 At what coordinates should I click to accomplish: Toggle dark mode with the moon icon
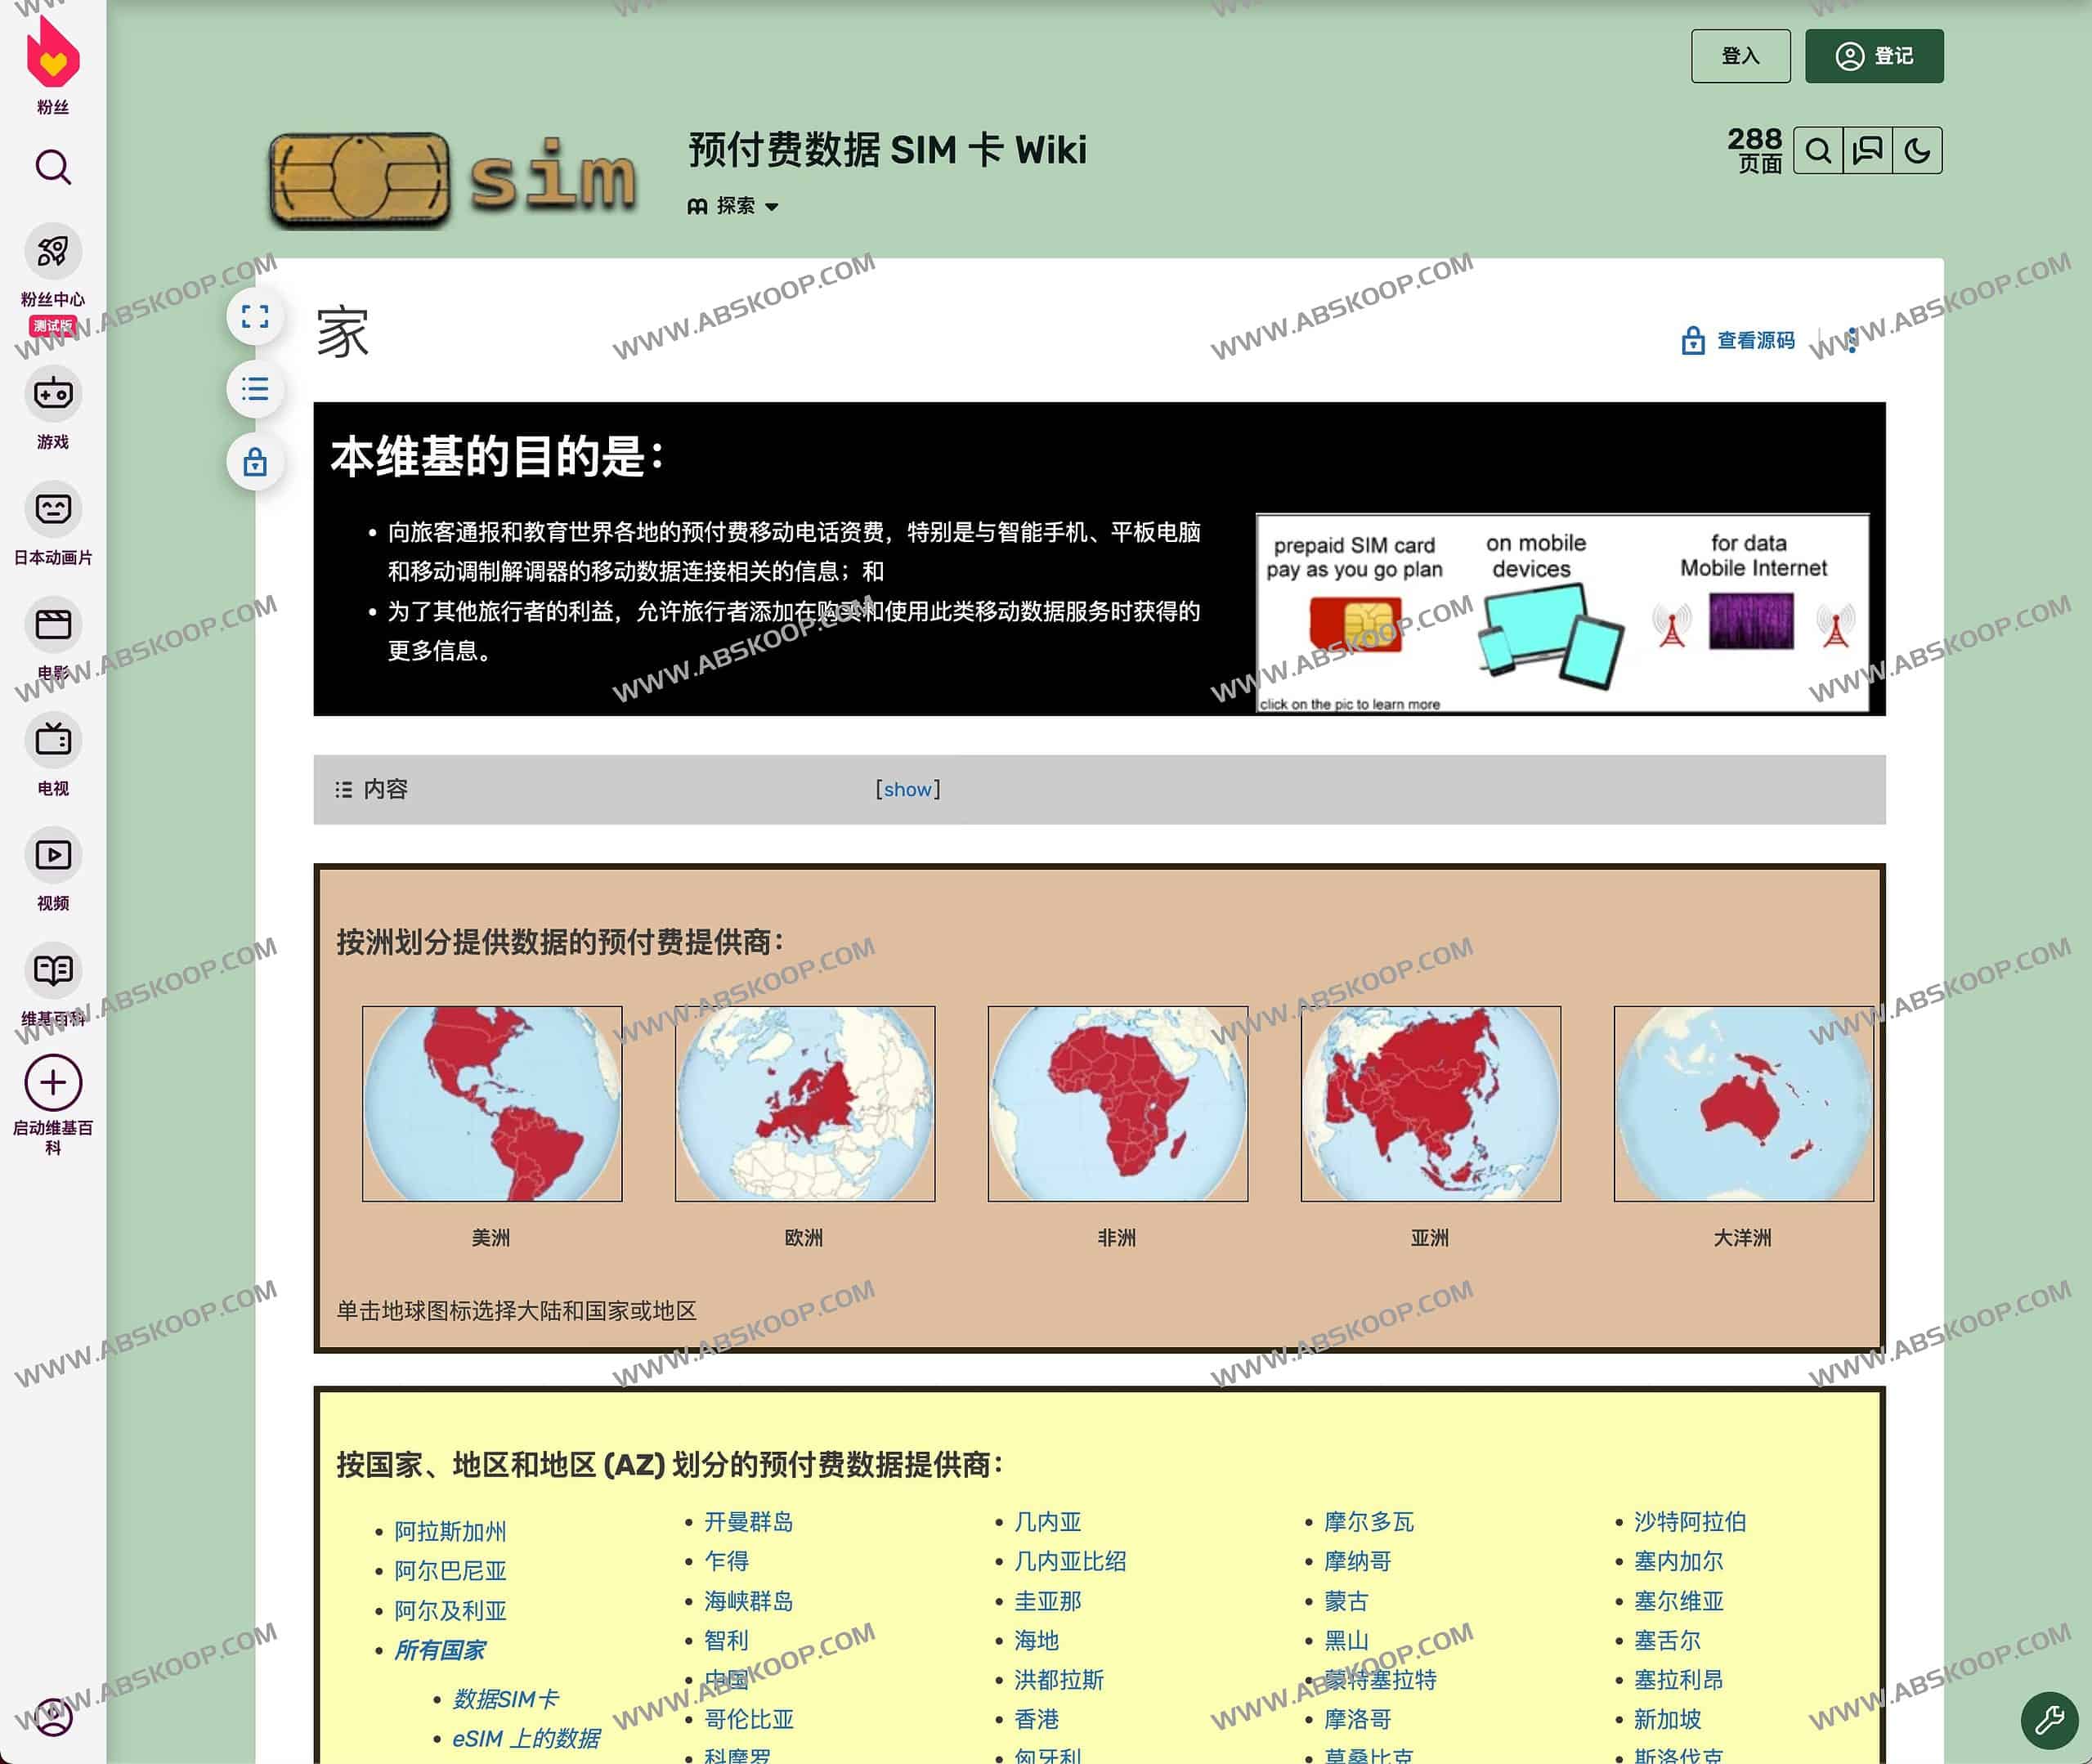pyautogui.click(x=1918, y=151)
